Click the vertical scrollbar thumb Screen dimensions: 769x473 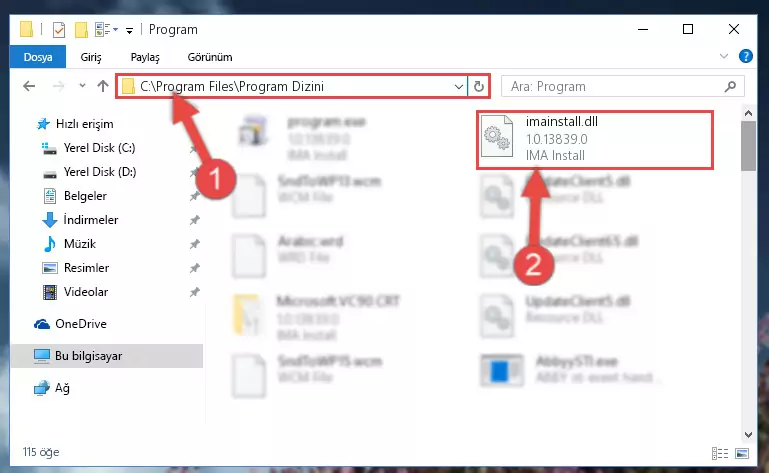coord(748,146)
